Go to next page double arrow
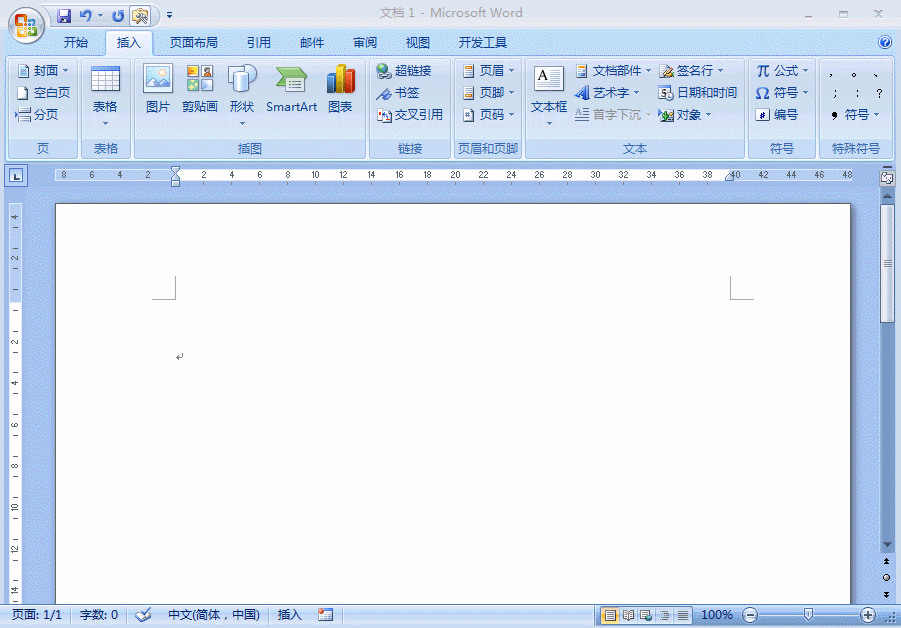 pos(887,594)
